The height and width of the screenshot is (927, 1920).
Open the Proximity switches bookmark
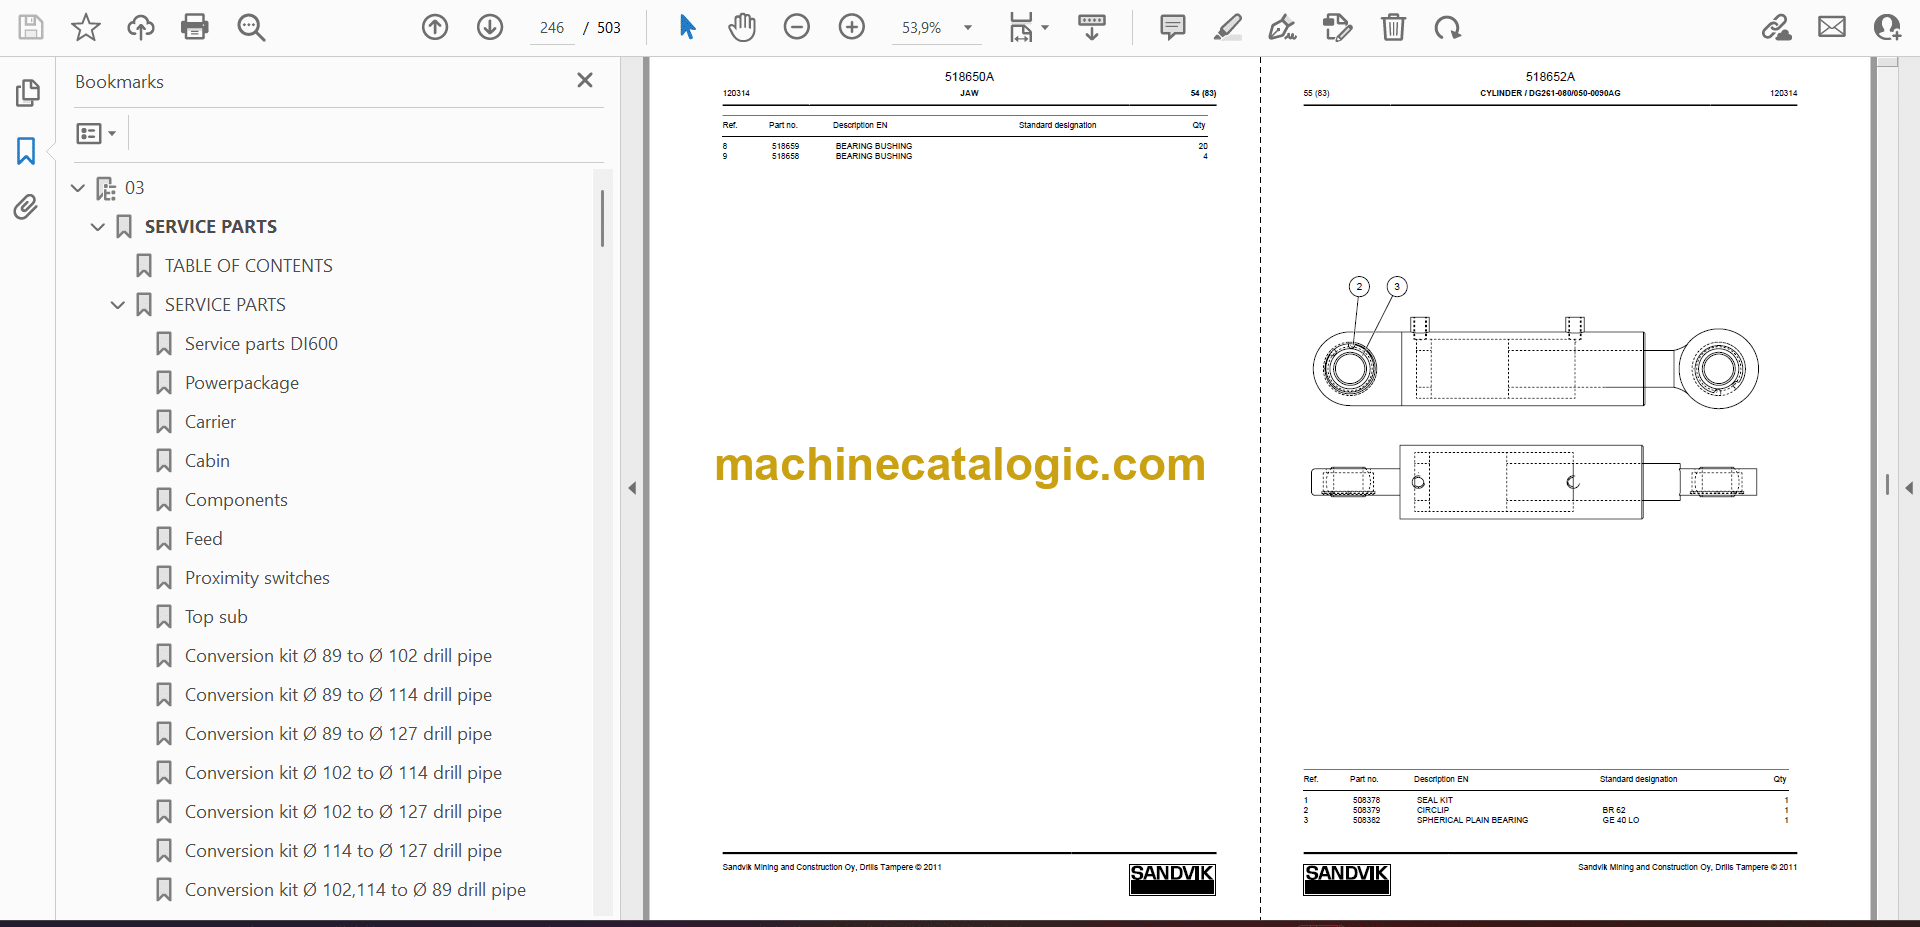257,578
